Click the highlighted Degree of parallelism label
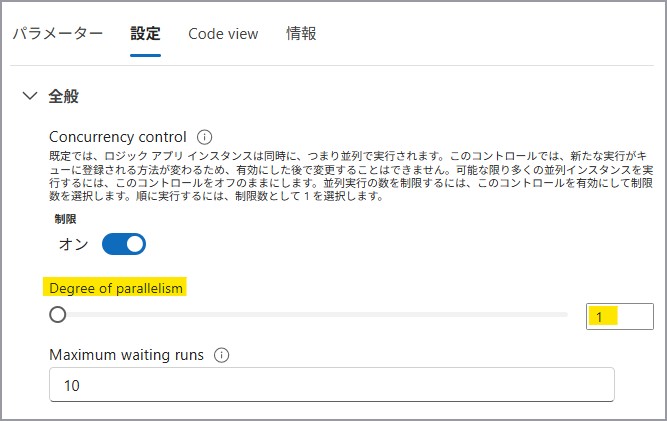Viewport: 667px width, 421px height. point(117,288)
